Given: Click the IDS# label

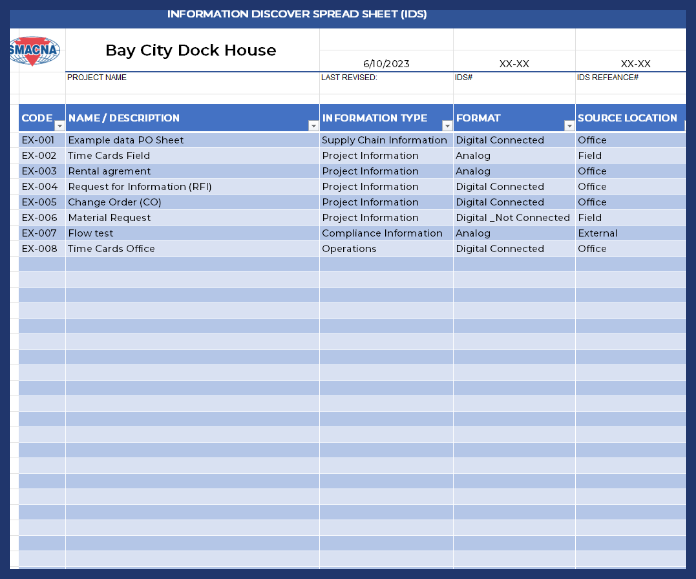Looking at the screenshot, I should [x=463, y=77].
